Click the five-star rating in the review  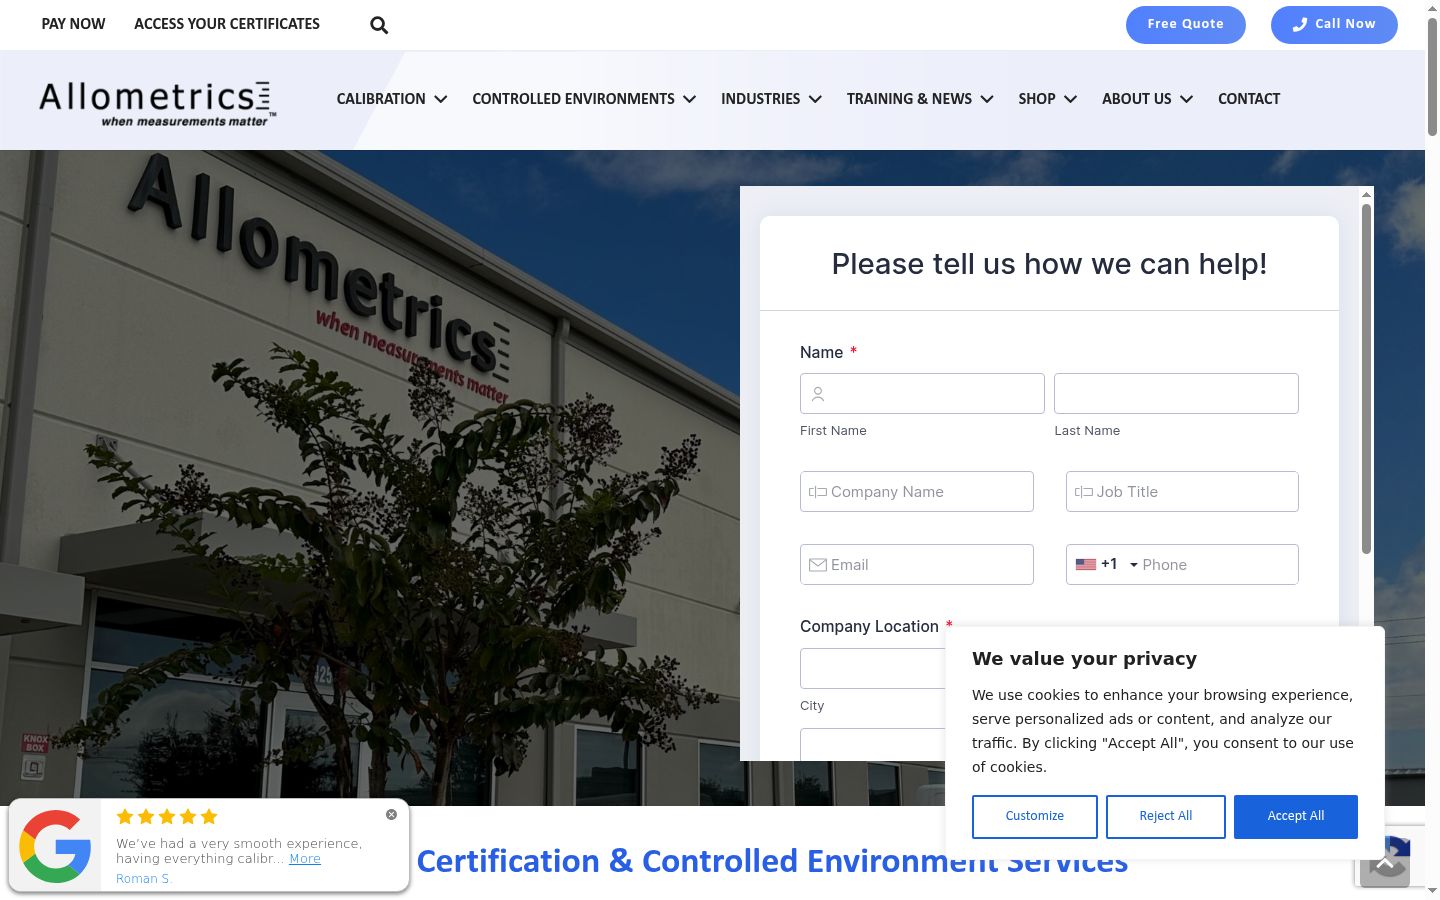pos(167,817)
